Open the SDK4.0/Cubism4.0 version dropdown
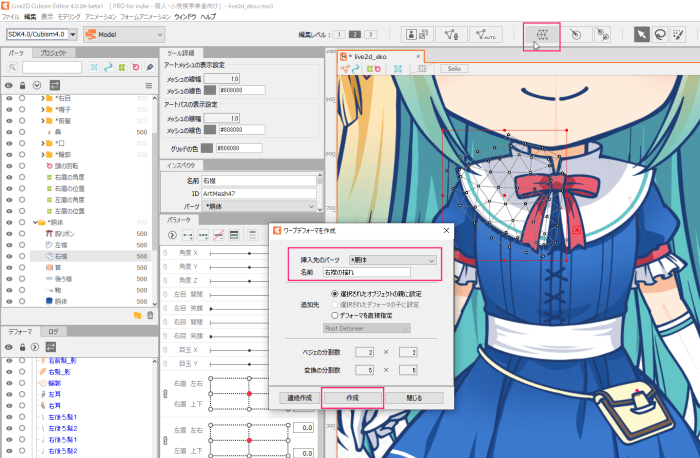 coord(73,34)
